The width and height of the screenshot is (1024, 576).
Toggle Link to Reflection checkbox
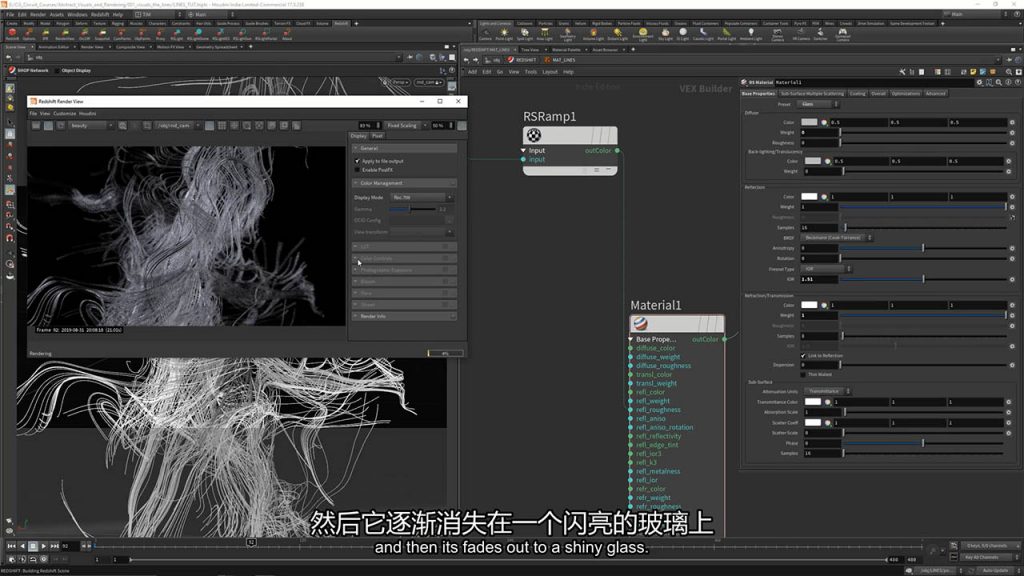803,356
